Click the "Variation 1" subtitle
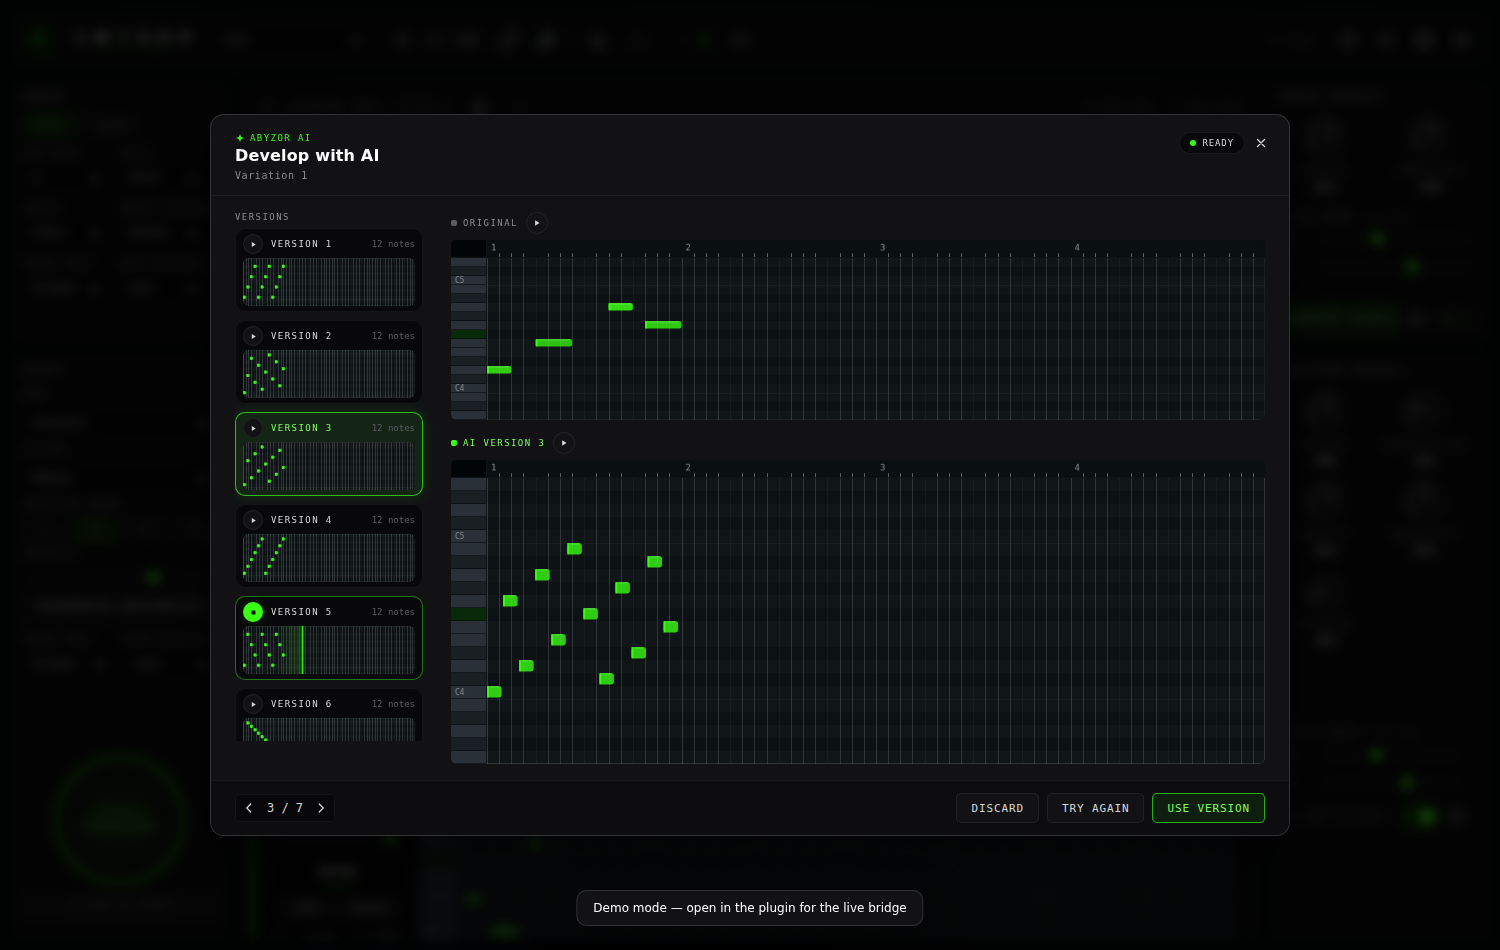 271,176
